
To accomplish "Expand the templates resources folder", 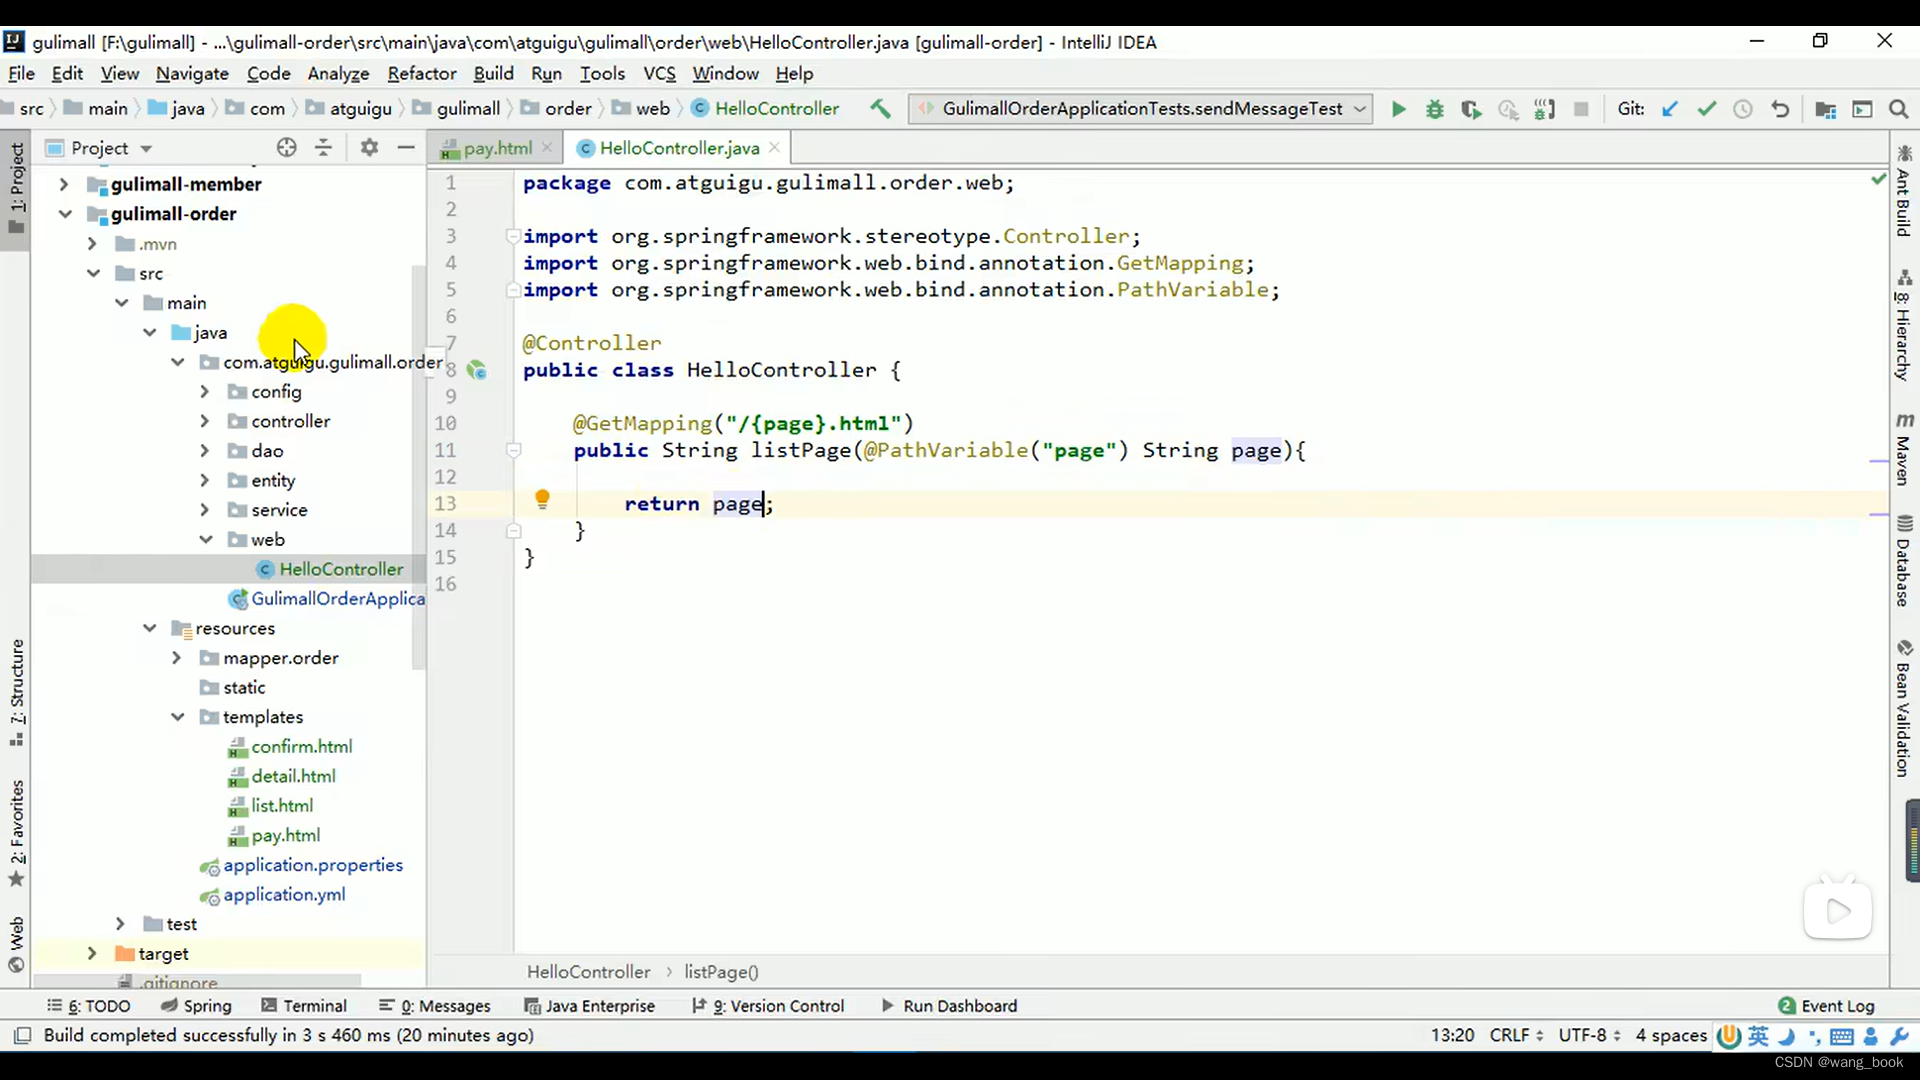I will 175,716.
